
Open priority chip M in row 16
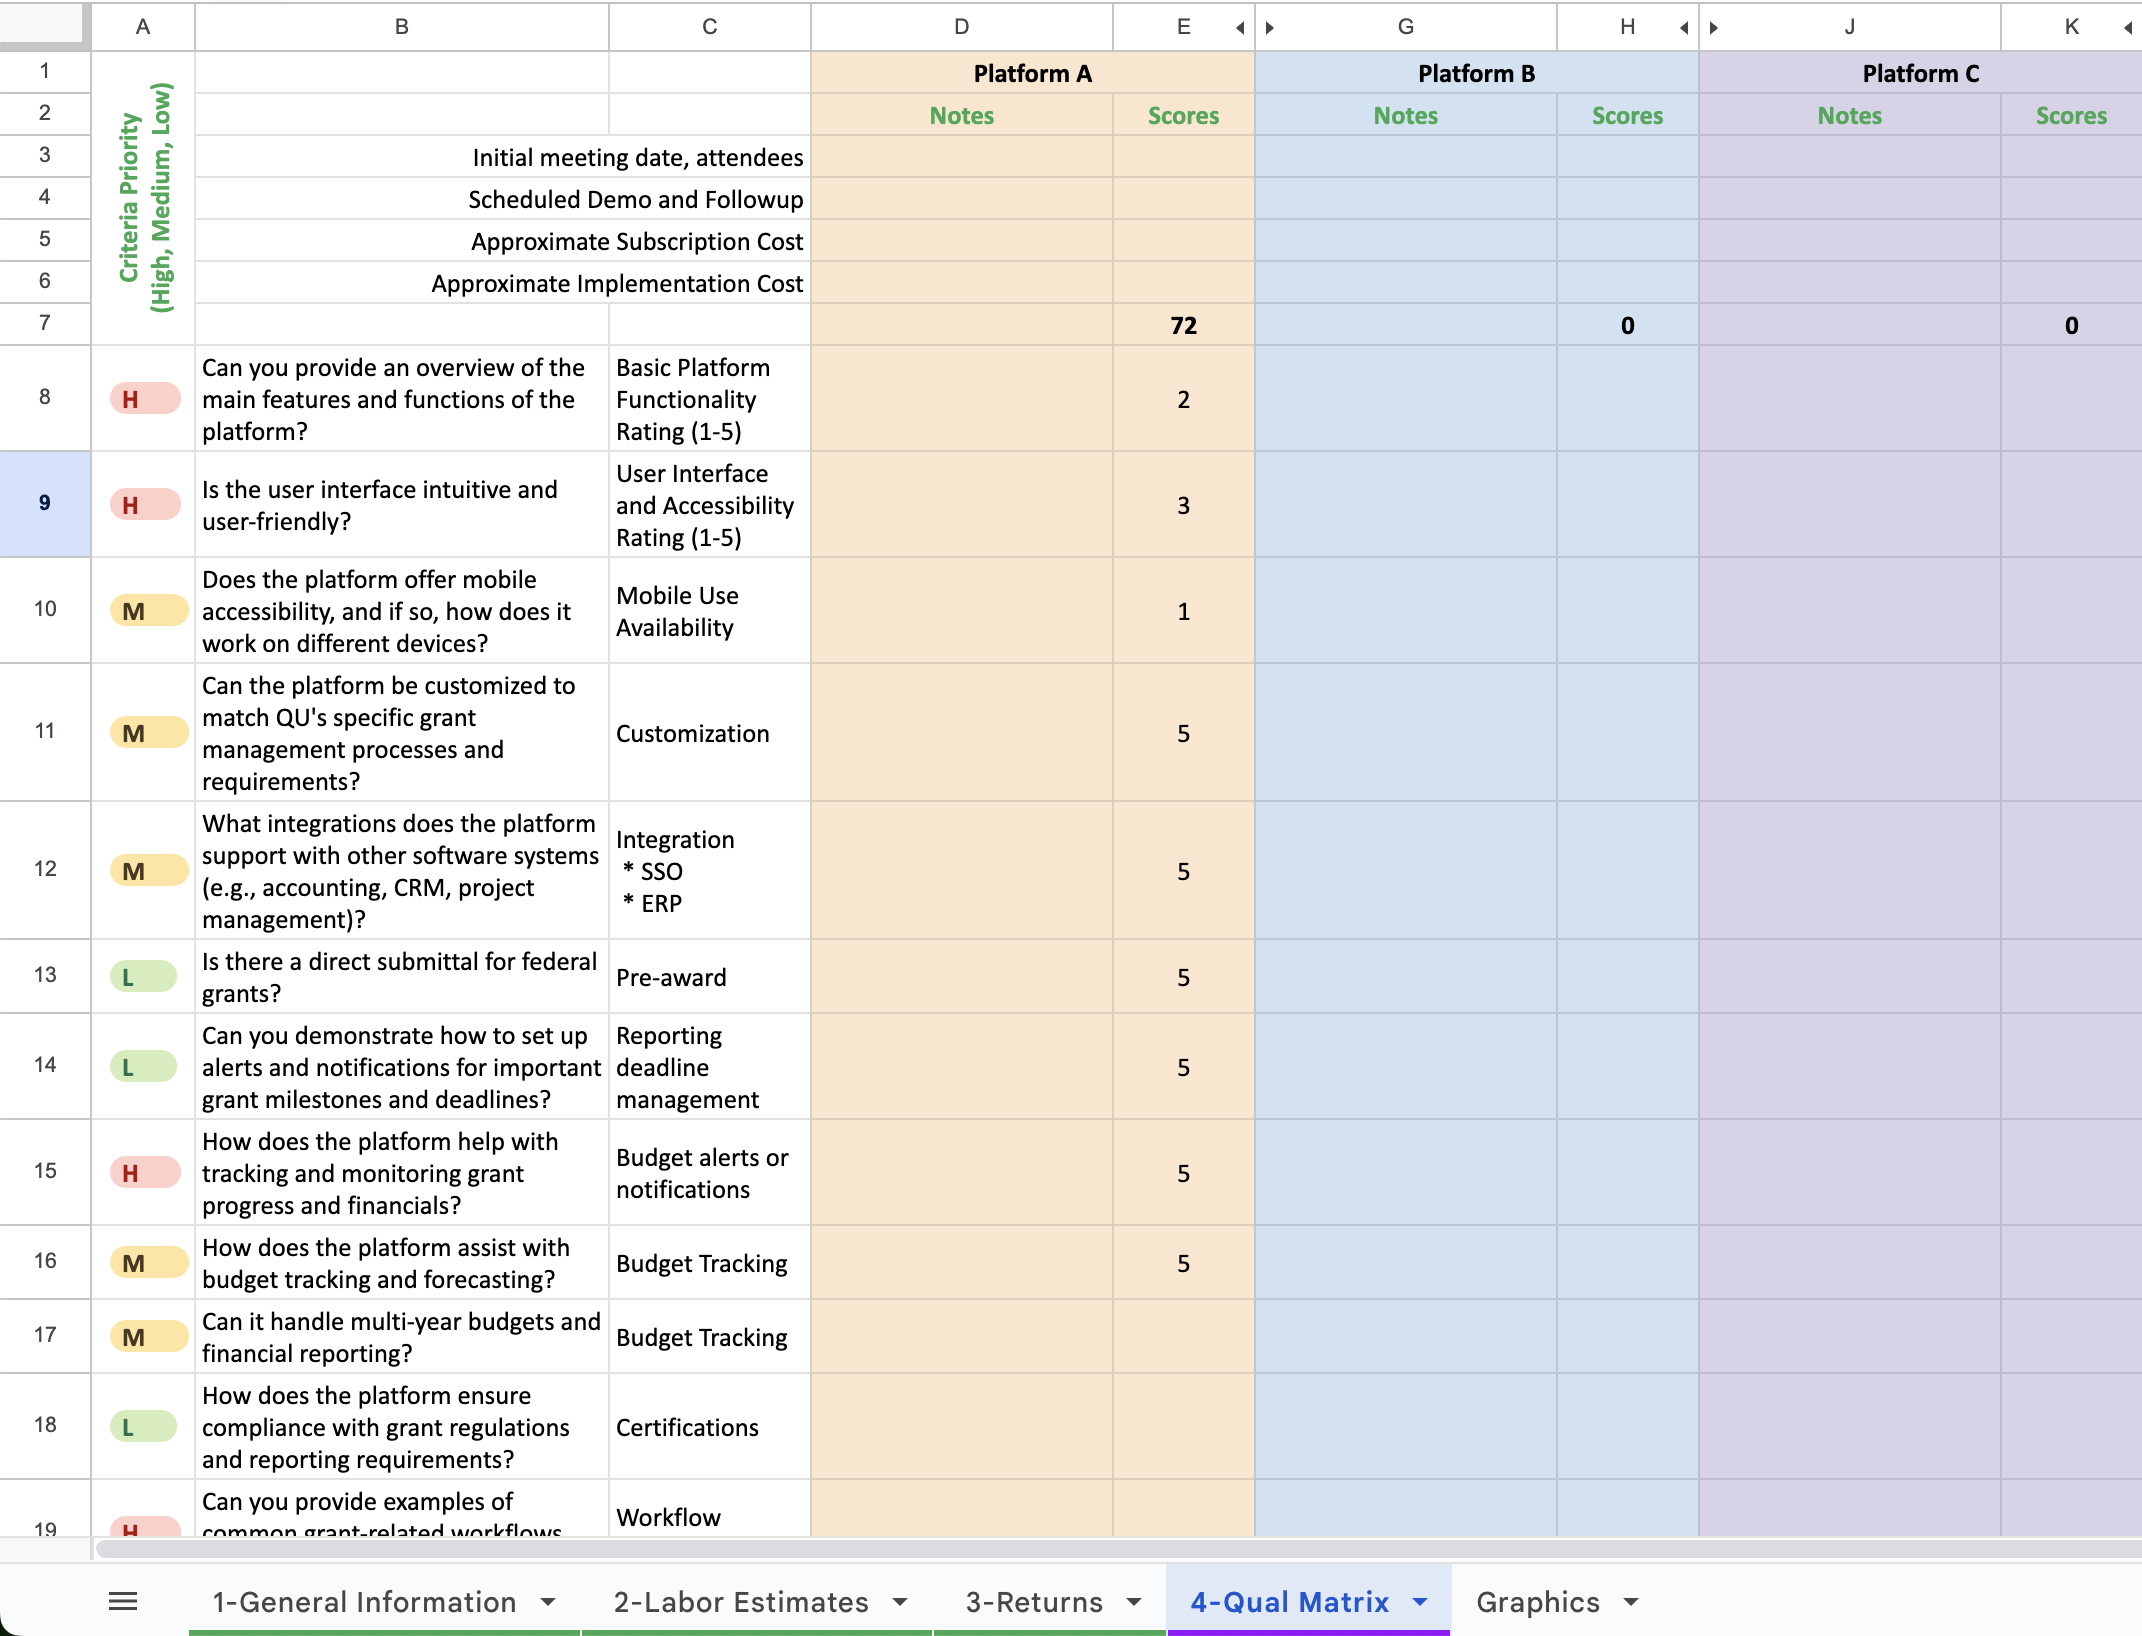pyautogui.click(x=149, y=1263)
